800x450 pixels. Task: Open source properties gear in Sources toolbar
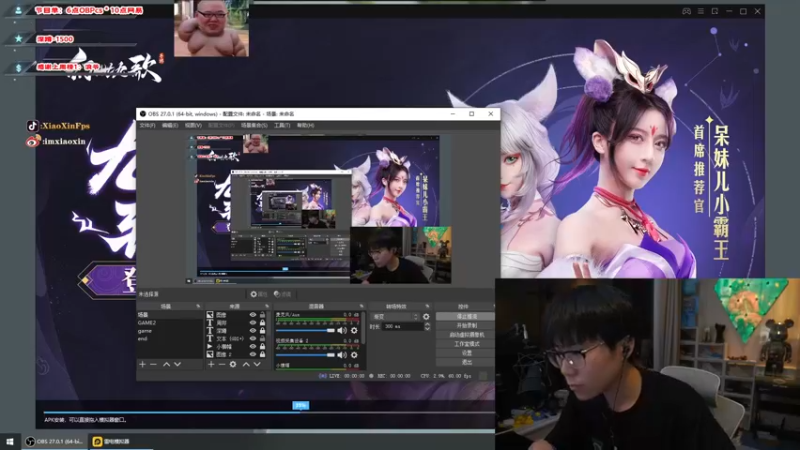point(233,364)
